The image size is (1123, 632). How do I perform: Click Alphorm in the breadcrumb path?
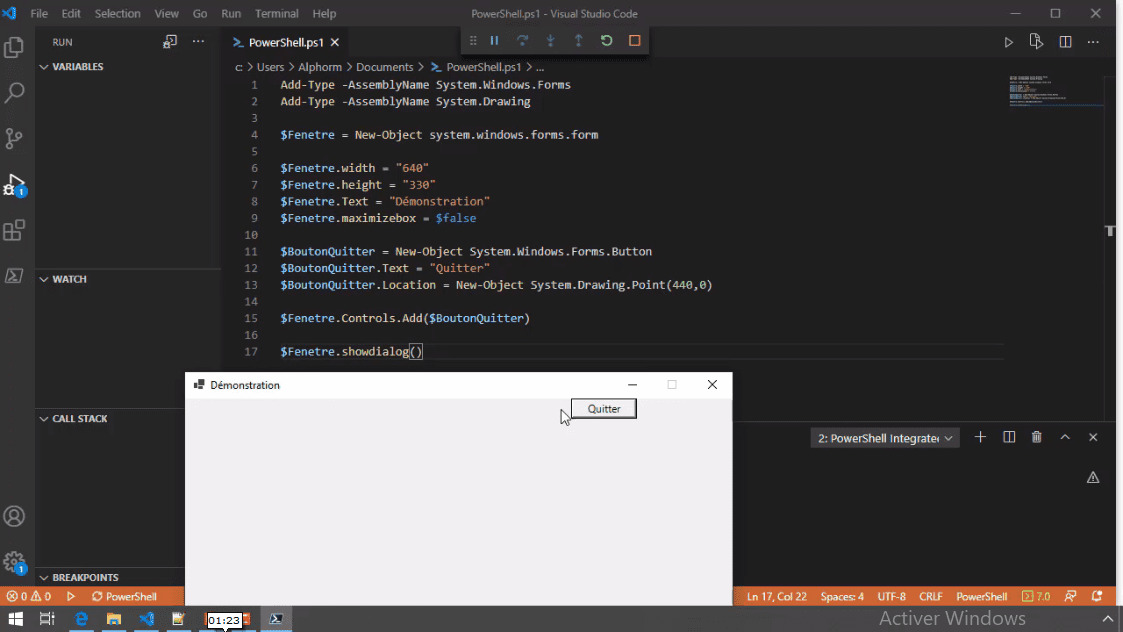pyautogui.click(x=319, y=67)
